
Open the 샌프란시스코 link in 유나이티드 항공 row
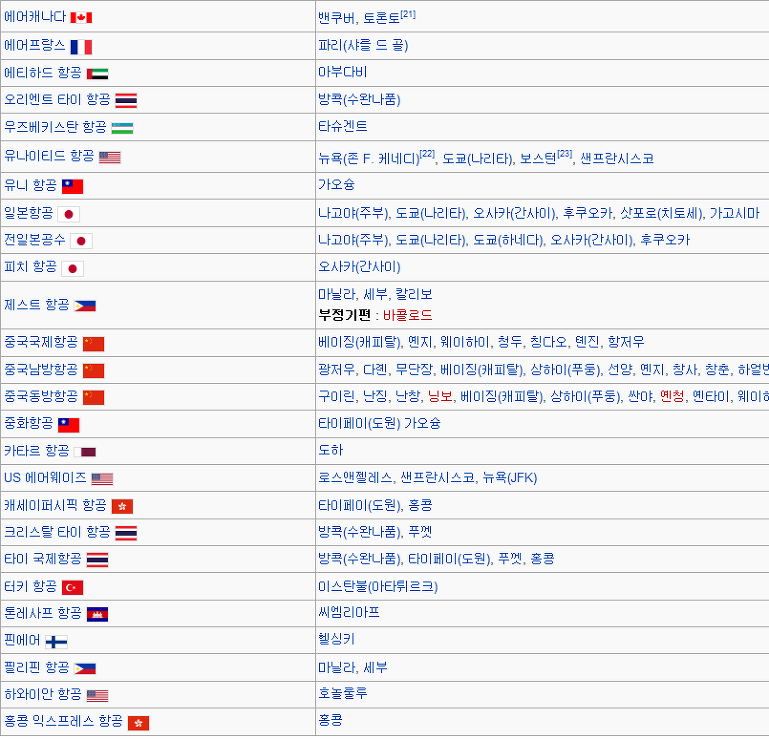pos(617,158)
